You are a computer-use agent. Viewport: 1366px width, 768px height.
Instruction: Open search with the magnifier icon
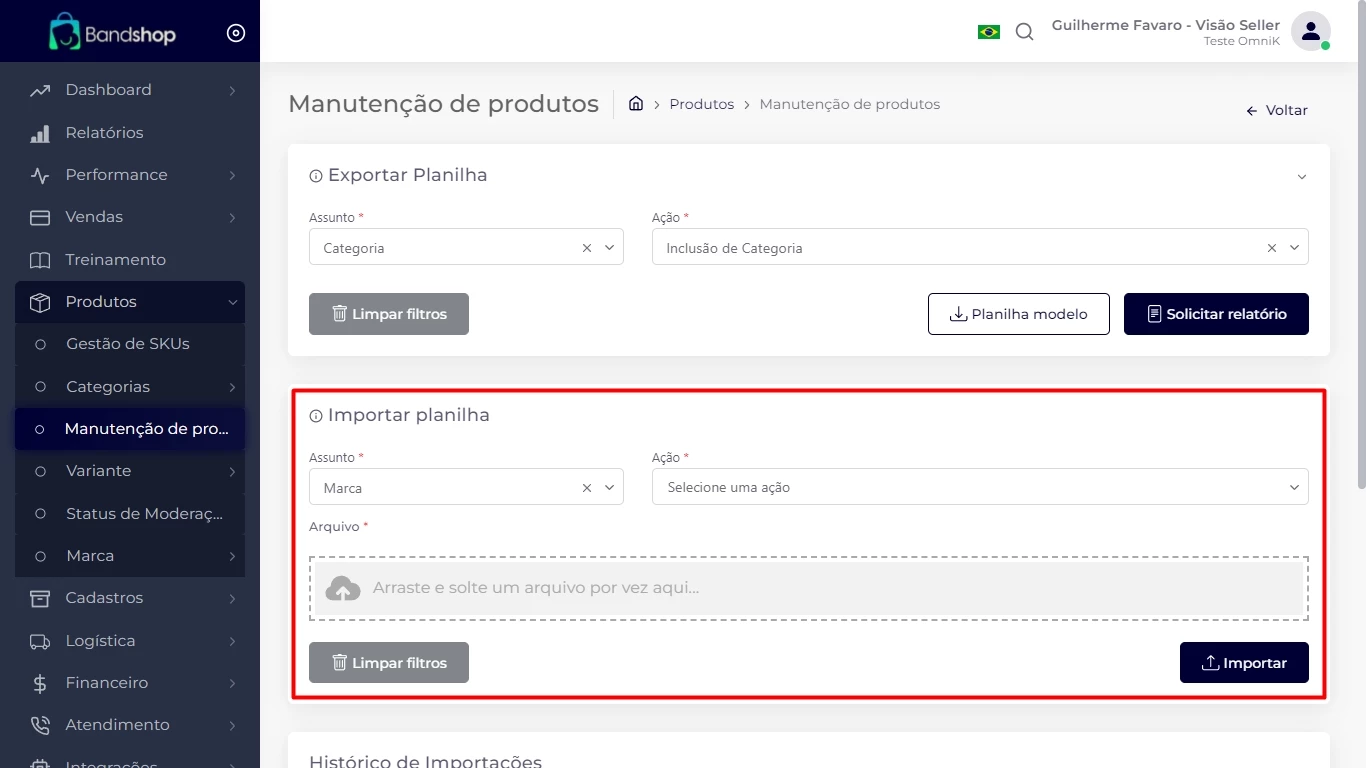[x=1024, y=32]
